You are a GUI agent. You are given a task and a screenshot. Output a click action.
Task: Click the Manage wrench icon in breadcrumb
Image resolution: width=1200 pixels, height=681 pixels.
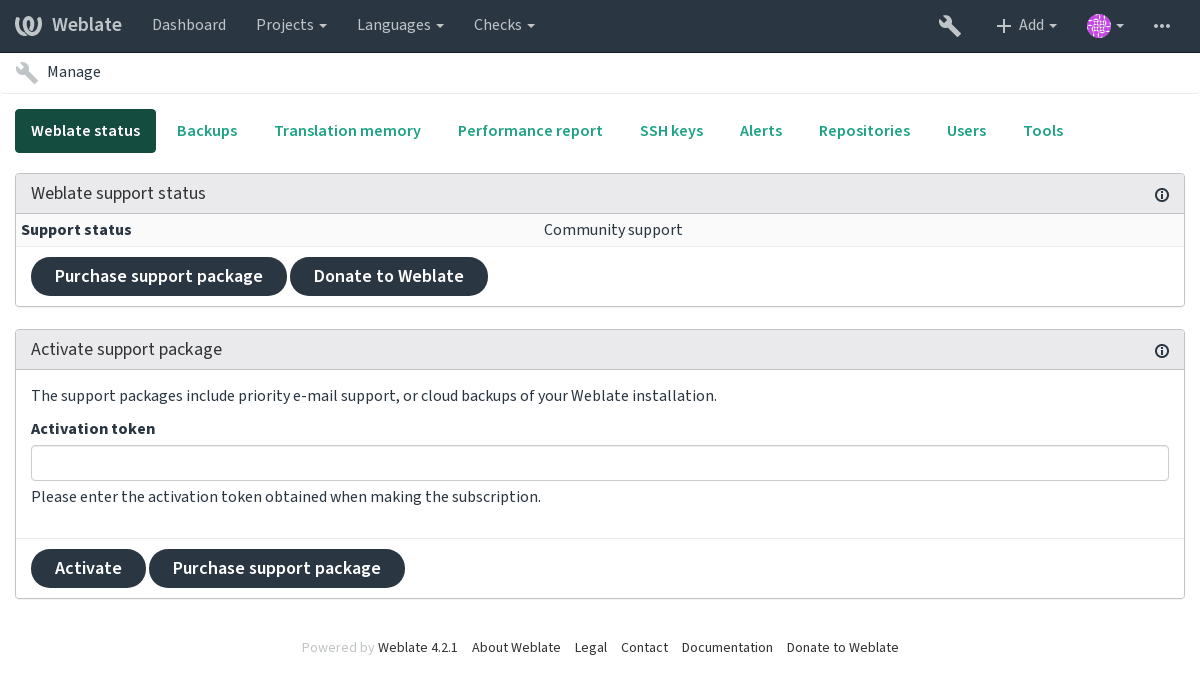27,72
